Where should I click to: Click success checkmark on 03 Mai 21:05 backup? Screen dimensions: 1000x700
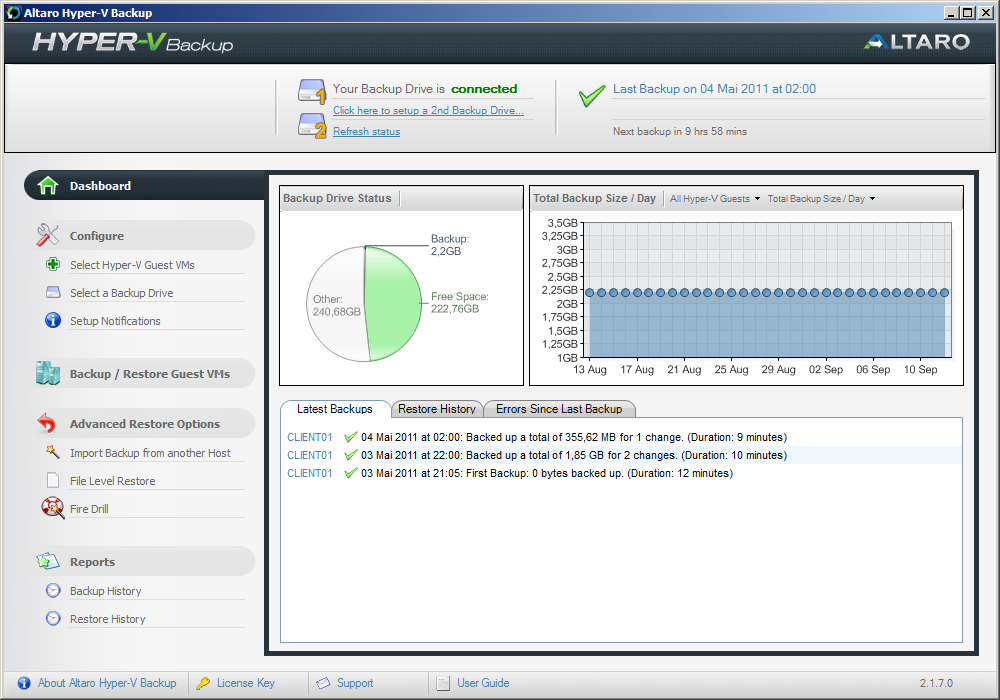[x=350, y=473]
